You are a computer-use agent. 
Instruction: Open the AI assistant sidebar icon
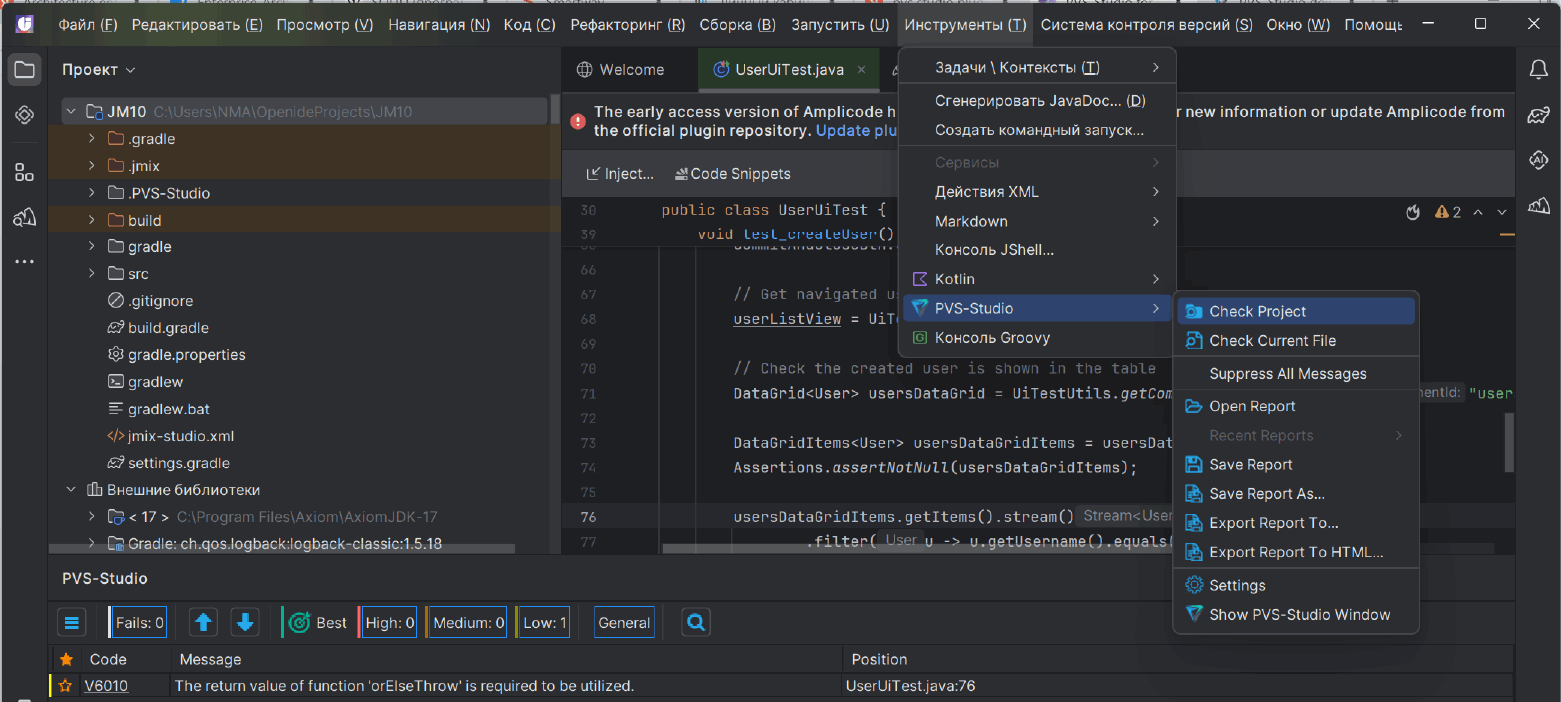1538,160
